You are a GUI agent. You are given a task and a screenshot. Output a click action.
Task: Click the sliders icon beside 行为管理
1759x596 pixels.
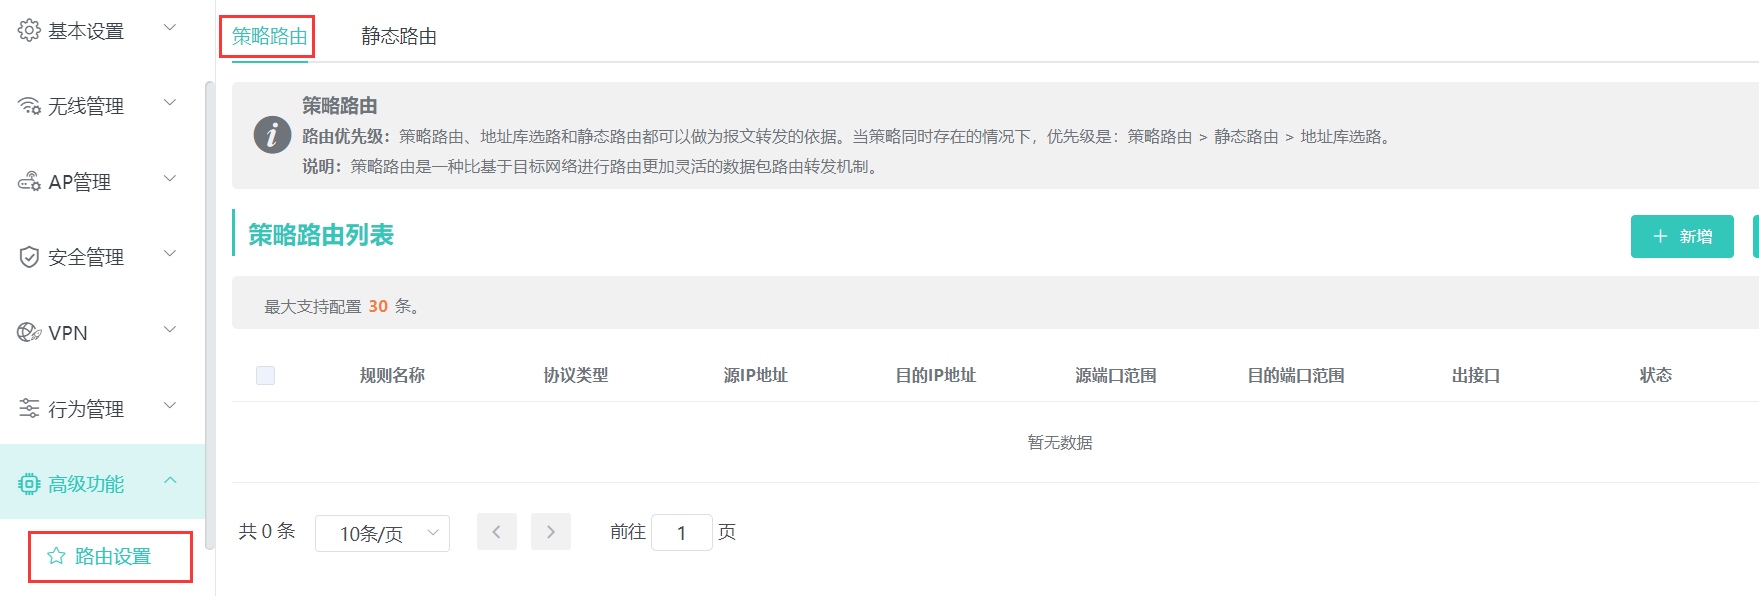coord(29,408)
